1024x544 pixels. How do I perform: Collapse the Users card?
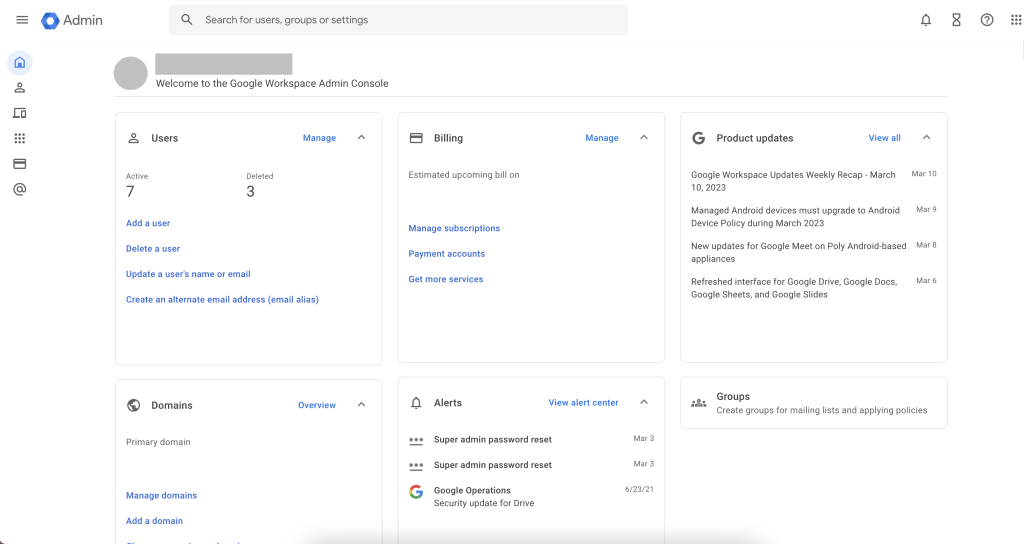point(361,138)
